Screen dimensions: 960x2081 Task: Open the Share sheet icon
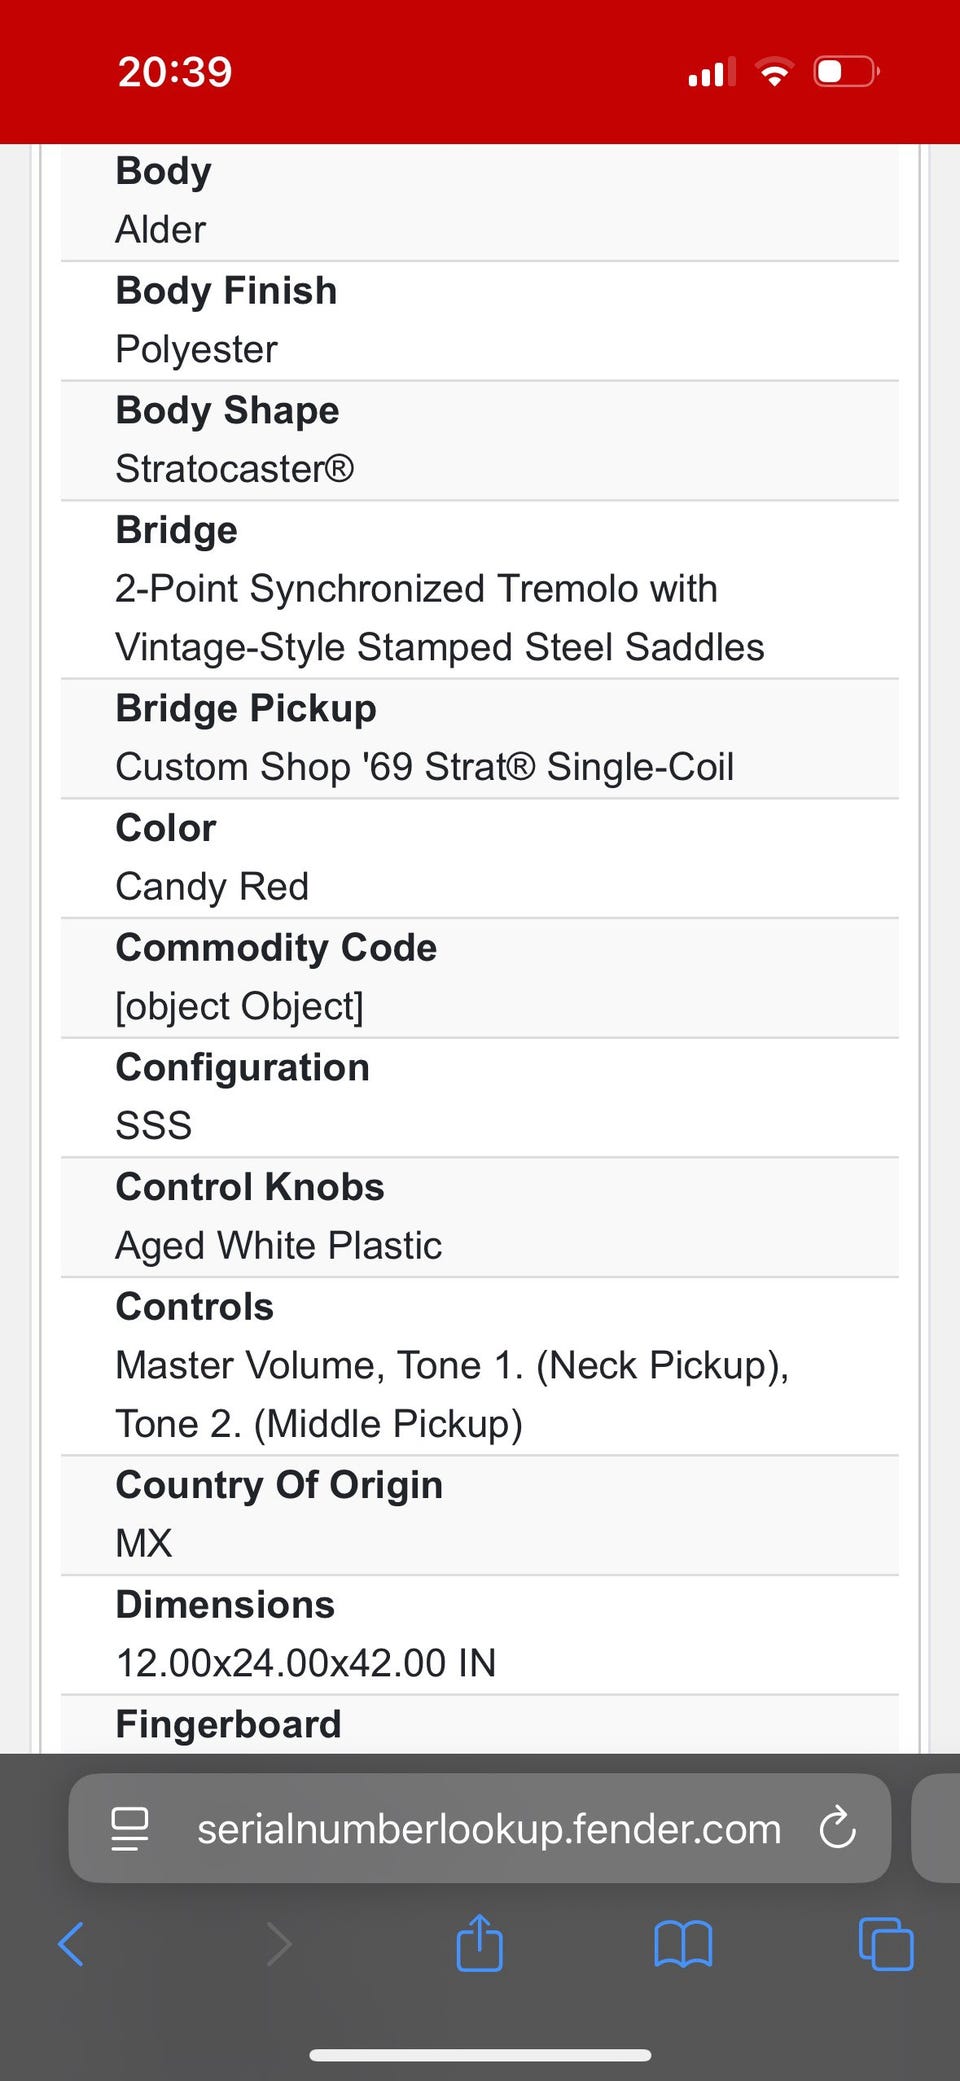pos(479,1942)
